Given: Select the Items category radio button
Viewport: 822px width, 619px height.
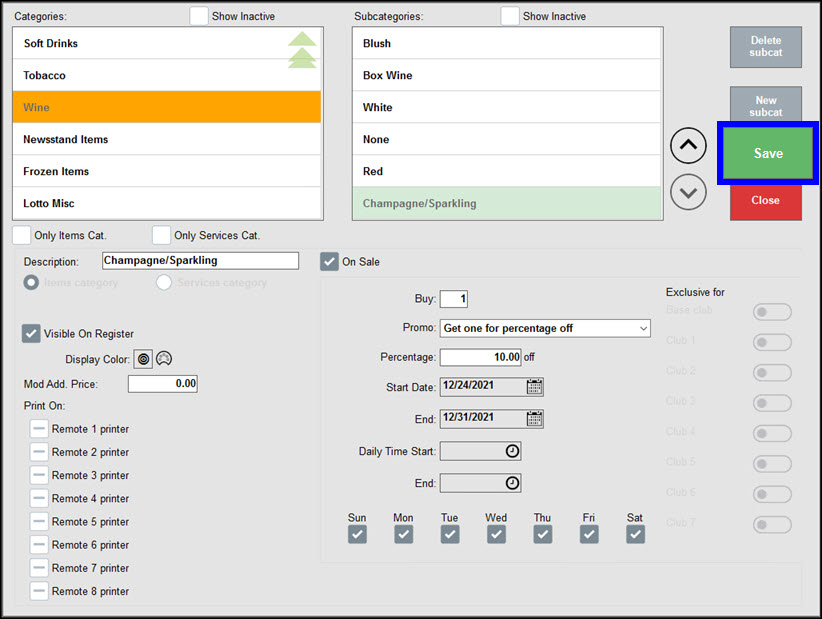Looking at the screenshot, I should tap(31, 283).
